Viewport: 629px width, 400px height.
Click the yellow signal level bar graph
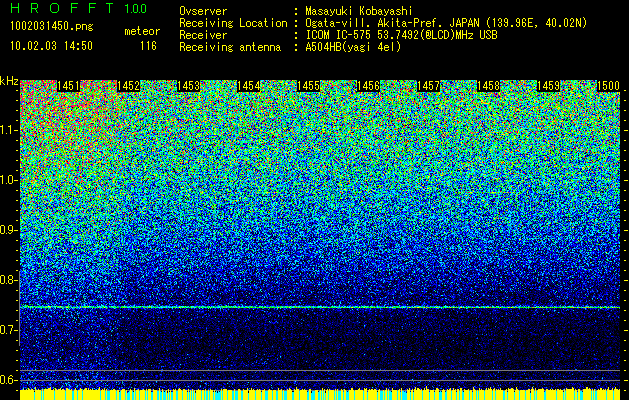320,394
